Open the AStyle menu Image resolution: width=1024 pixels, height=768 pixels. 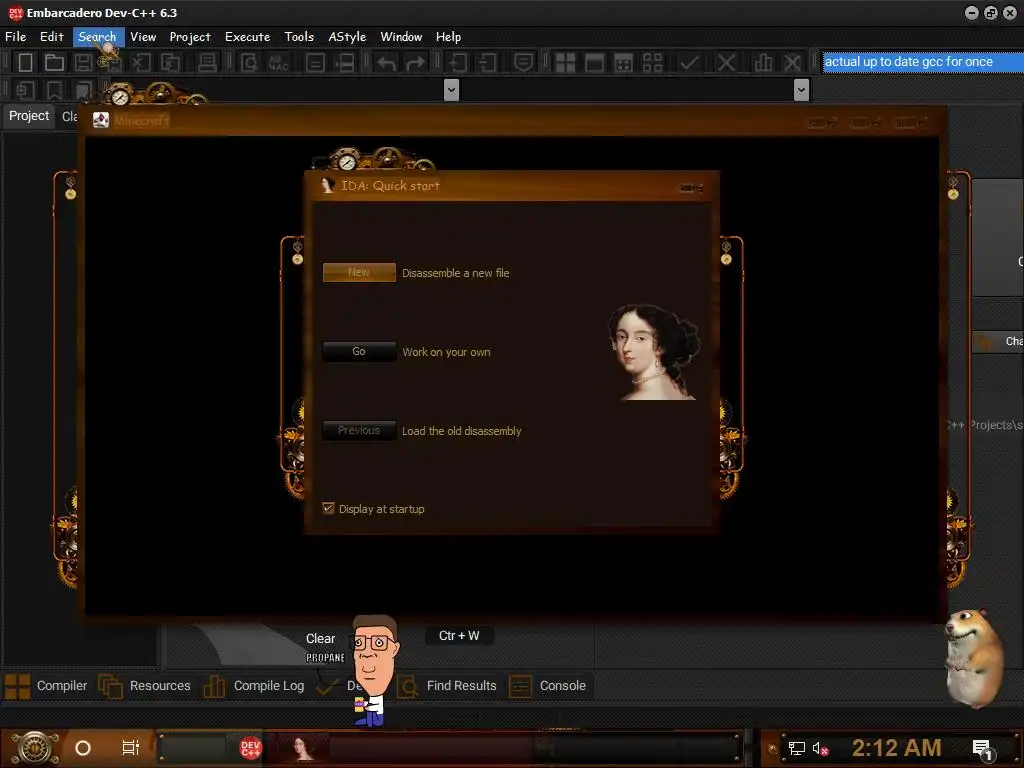click(x=347, y=37)
